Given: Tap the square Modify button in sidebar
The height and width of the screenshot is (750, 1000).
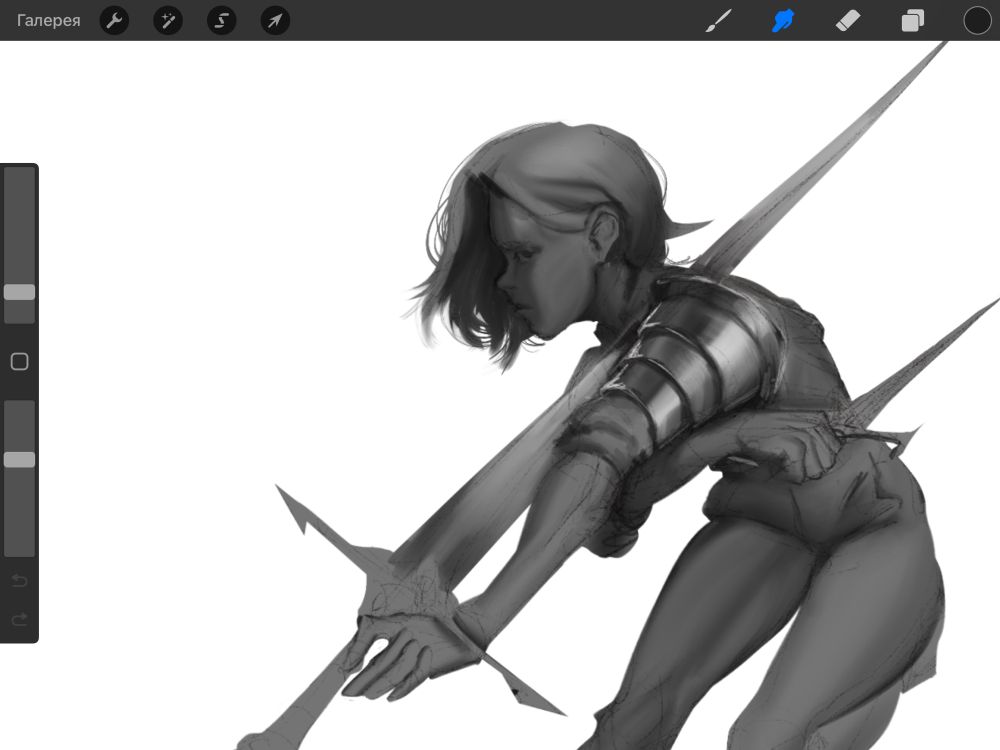Looking at the screenshot, I should [x=20, y=362].
